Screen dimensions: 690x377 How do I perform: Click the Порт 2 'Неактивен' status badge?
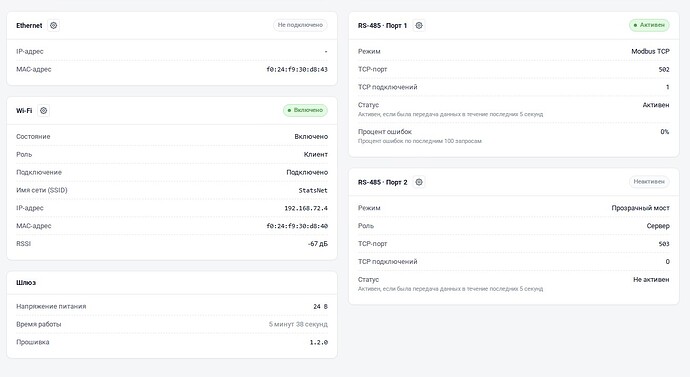pyautogui.click(x=649, y=182)
